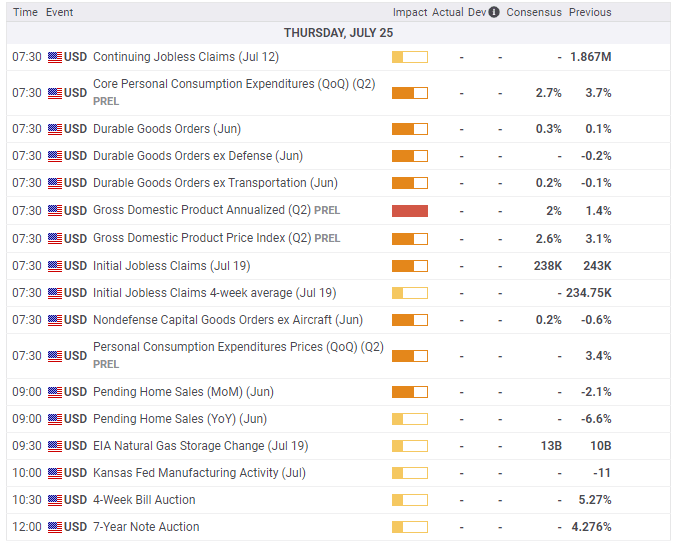Click the Actual column header
Screen dimensions: 681x543
448,12
